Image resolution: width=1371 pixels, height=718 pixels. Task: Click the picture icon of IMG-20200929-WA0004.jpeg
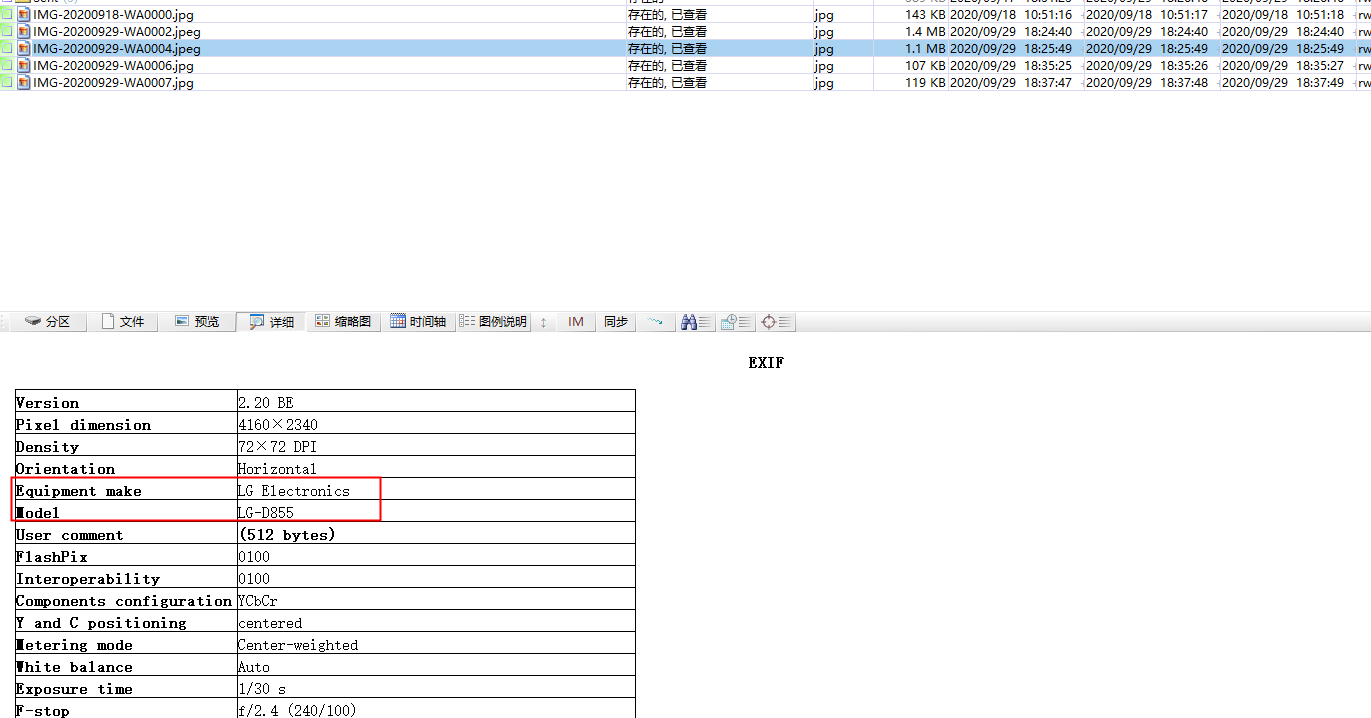24,48
